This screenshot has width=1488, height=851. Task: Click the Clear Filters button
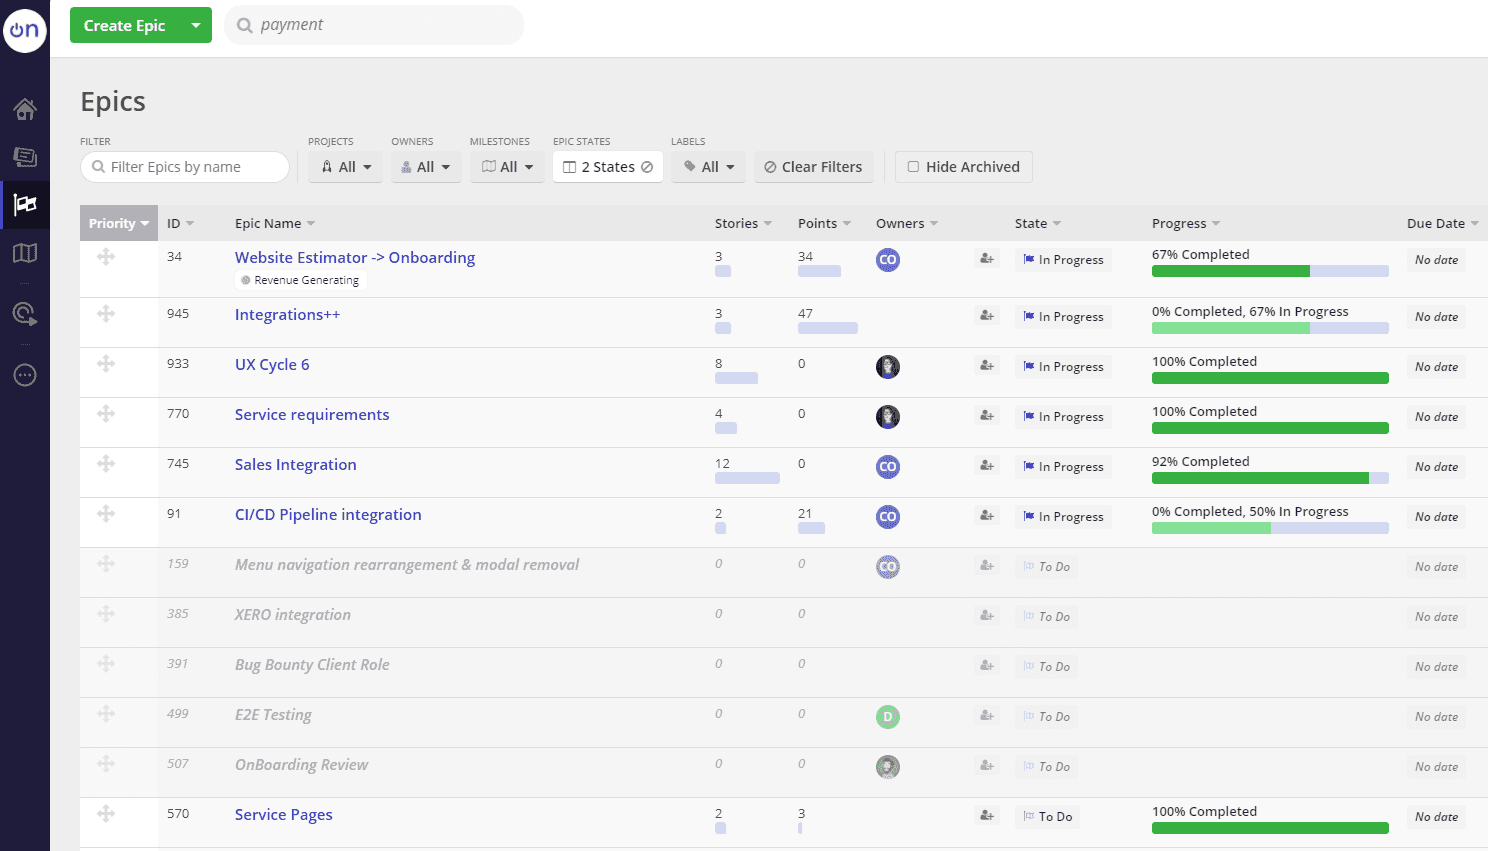(813, 167)
